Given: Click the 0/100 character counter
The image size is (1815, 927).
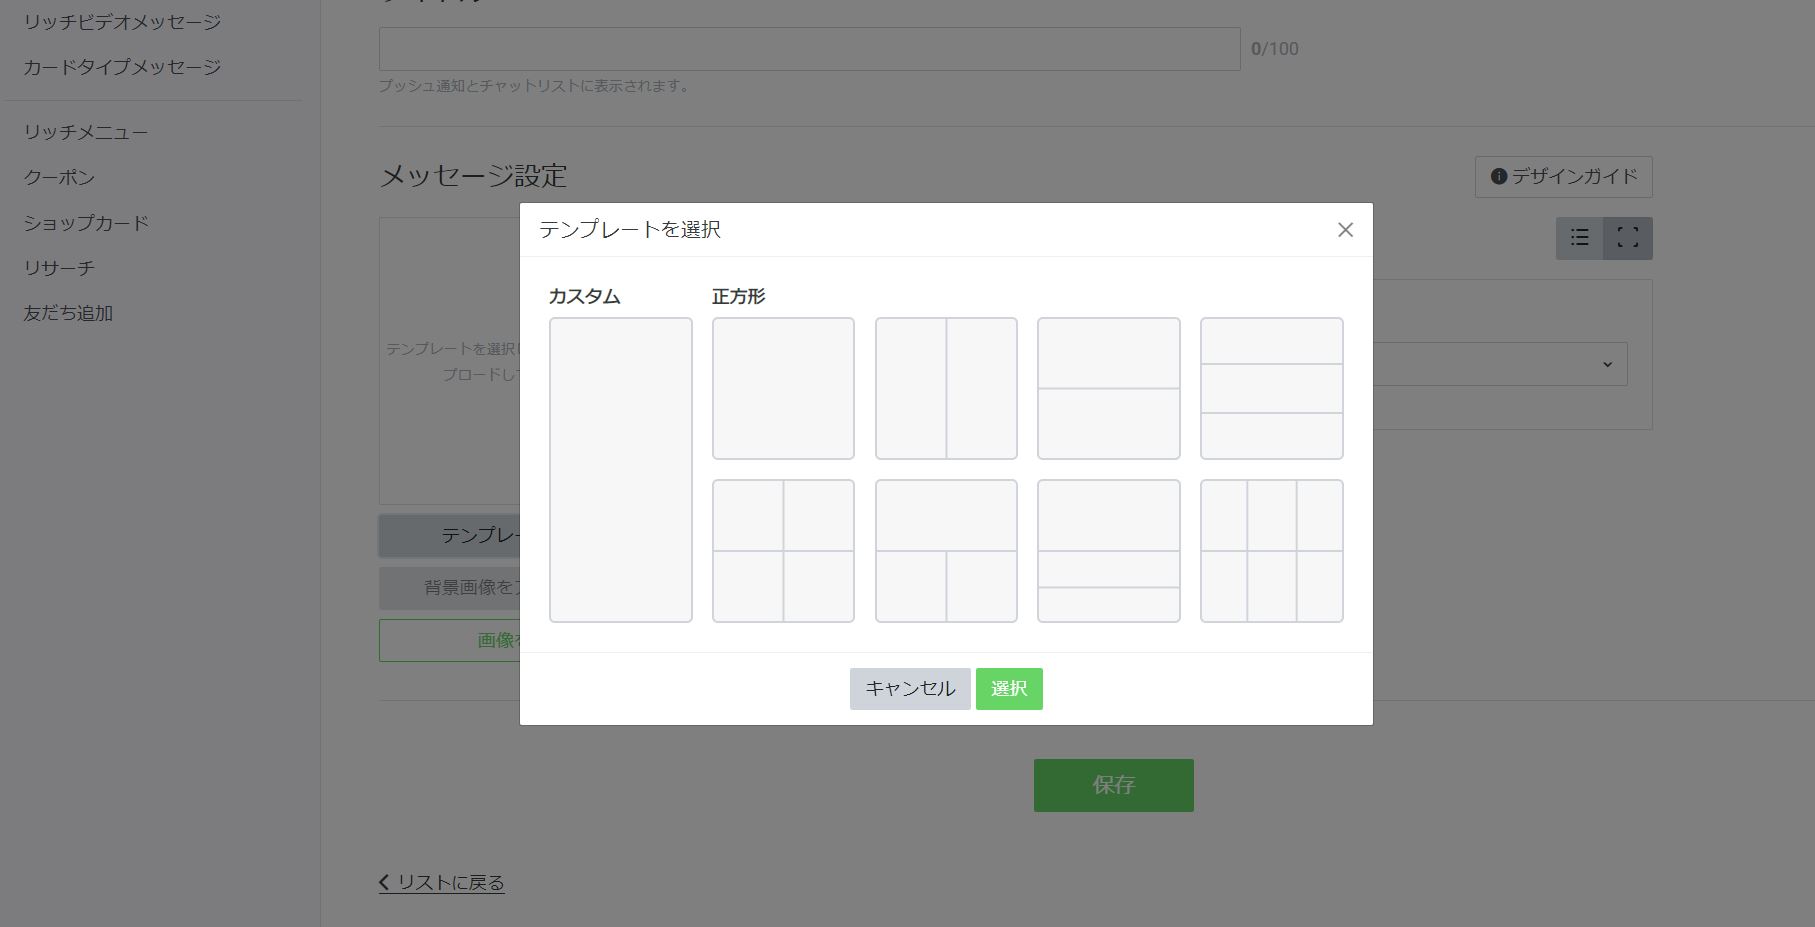Looking at the screenshot, I should (x=1275, y=49).
